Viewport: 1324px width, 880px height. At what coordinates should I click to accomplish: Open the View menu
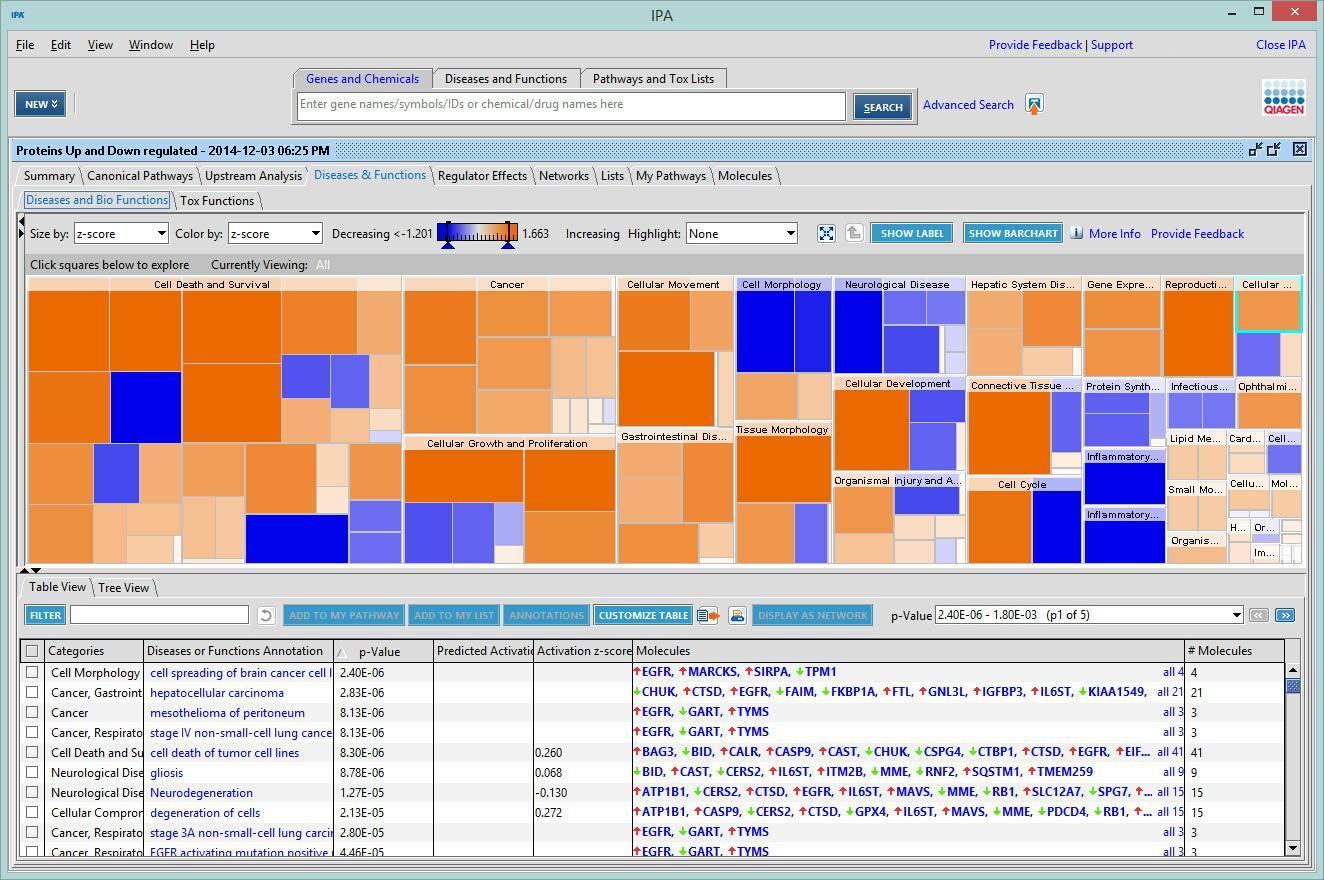tap(100, 45)
